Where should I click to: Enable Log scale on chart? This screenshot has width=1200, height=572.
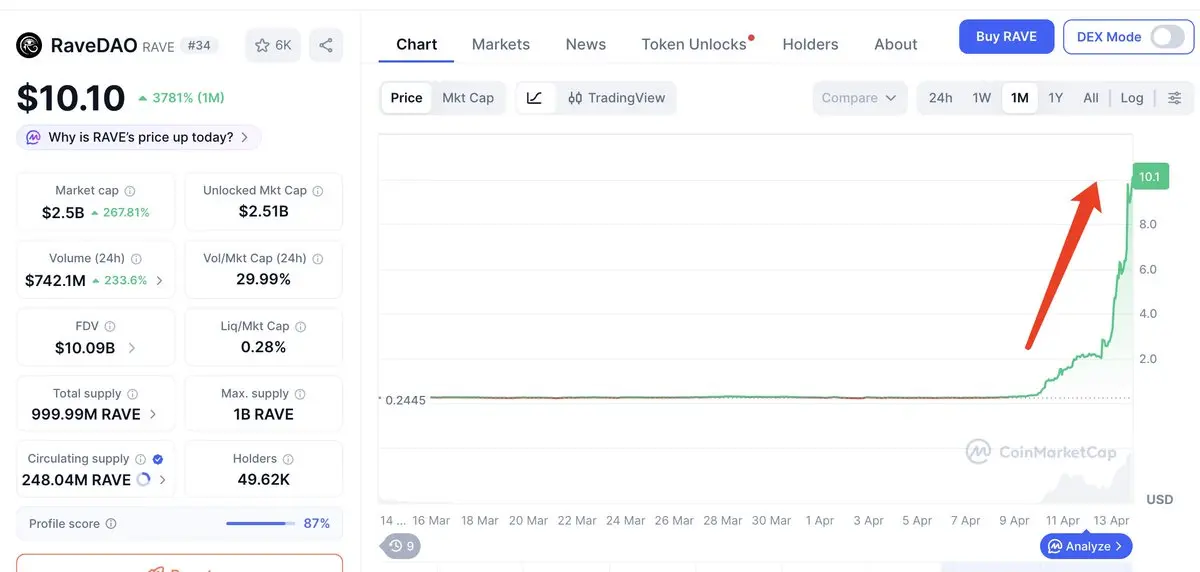[1132, 98]
